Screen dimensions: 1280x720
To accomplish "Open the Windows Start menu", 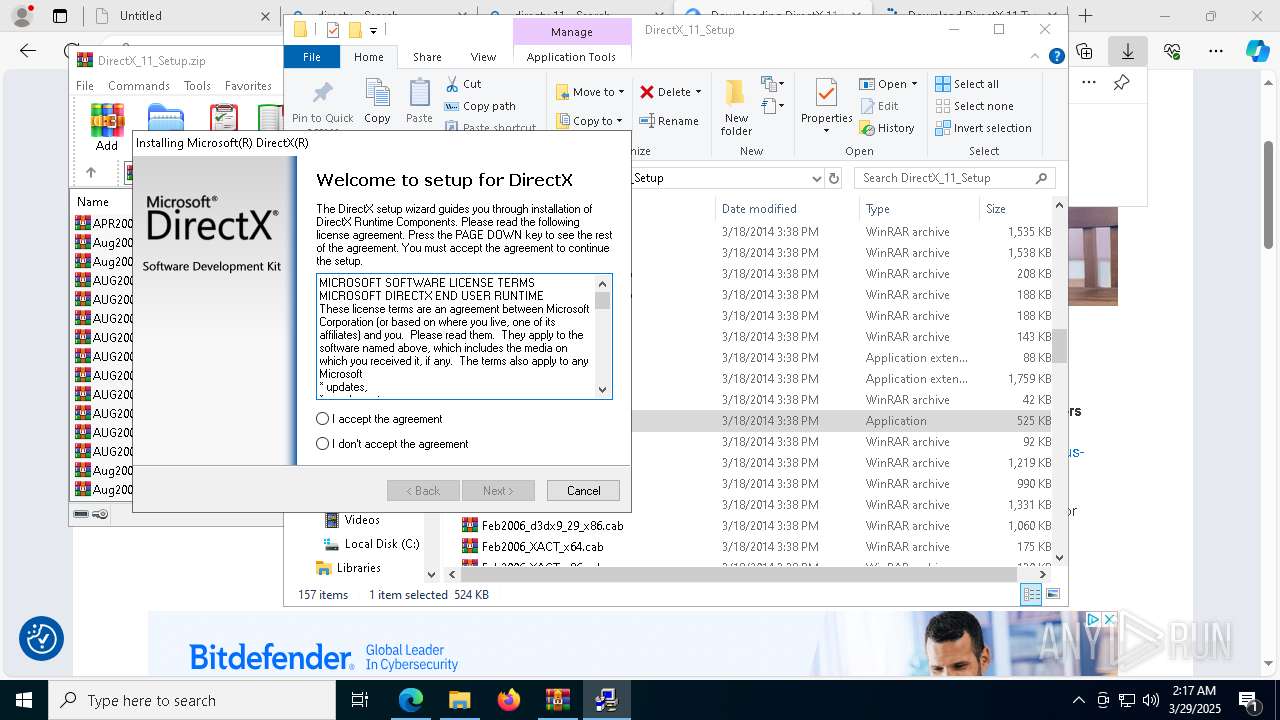I will click(x=24, y=700).
